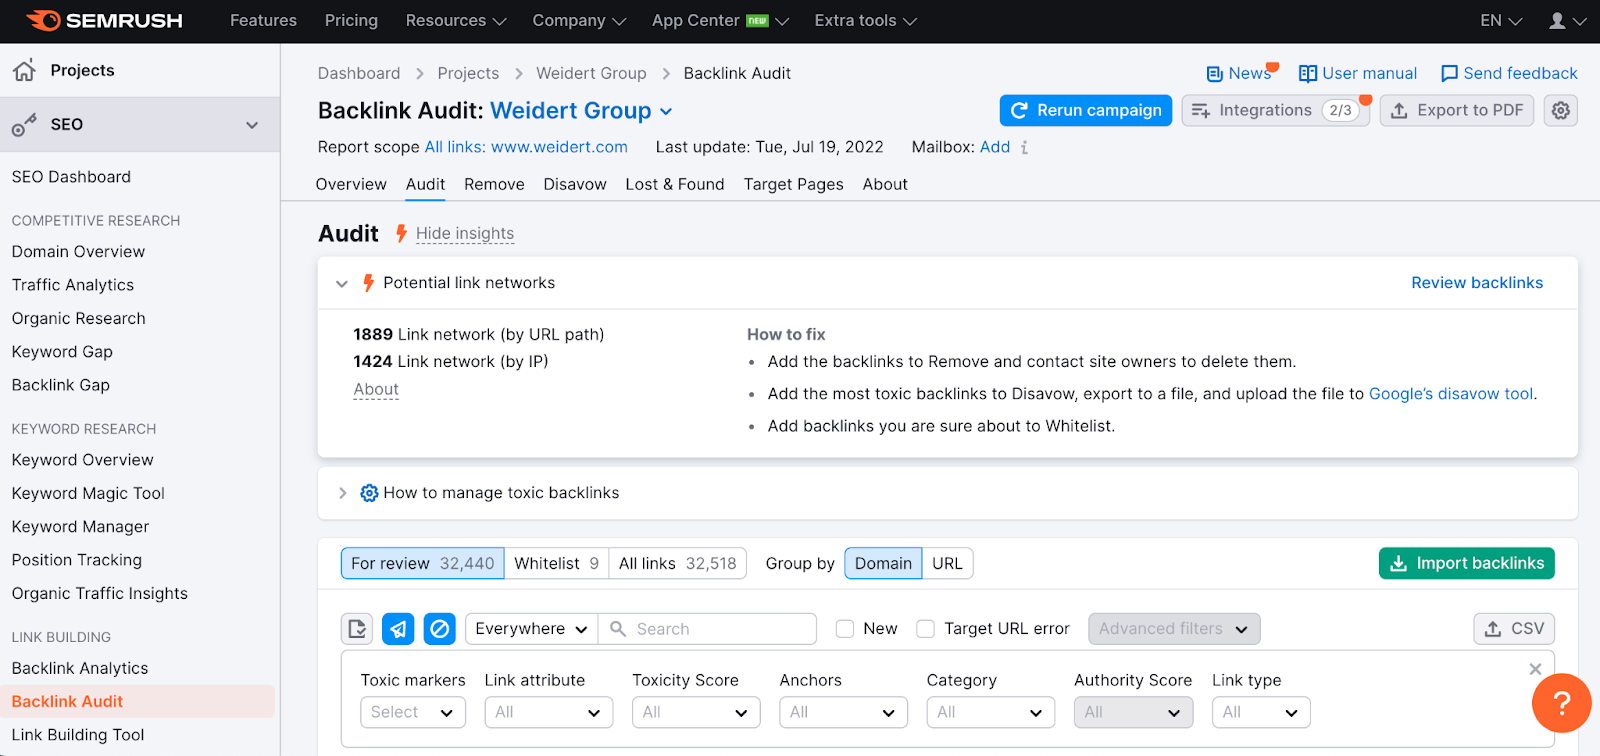Open the Extra tools menu
The width and height of the screenshot is (1600, 756).
coord(865,20)
